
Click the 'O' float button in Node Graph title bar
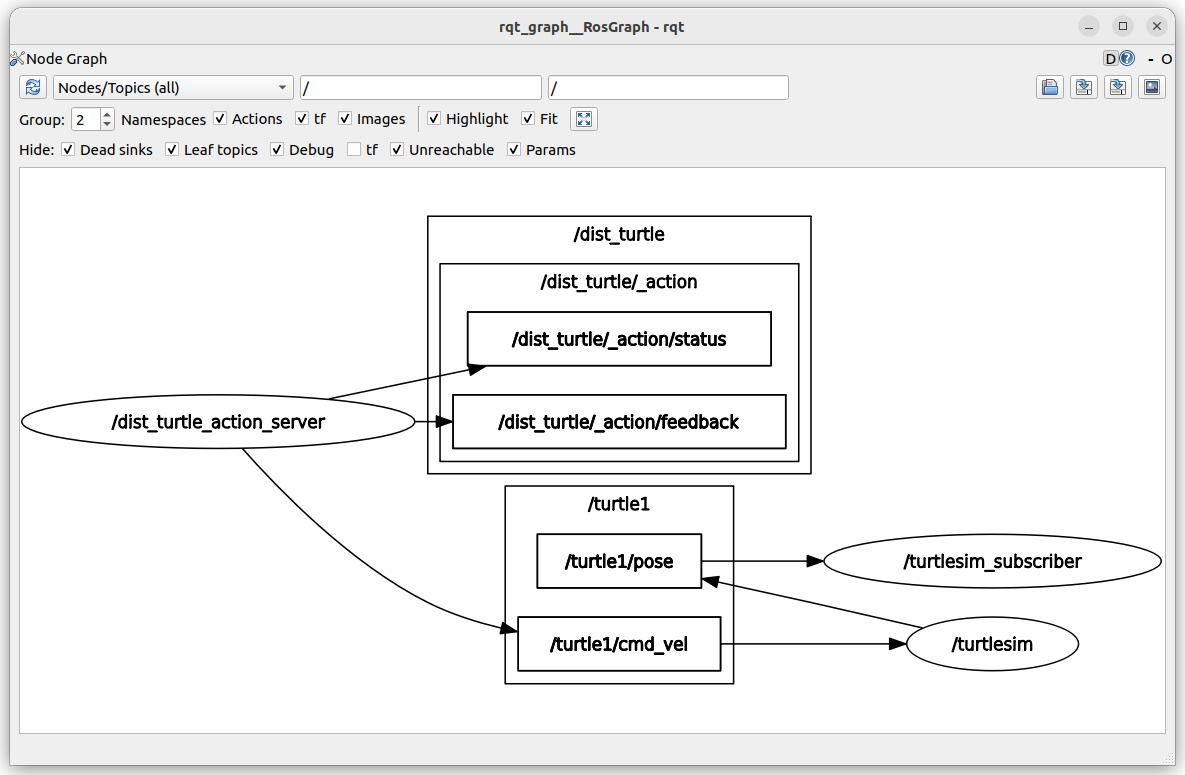tap(1166, 59)
